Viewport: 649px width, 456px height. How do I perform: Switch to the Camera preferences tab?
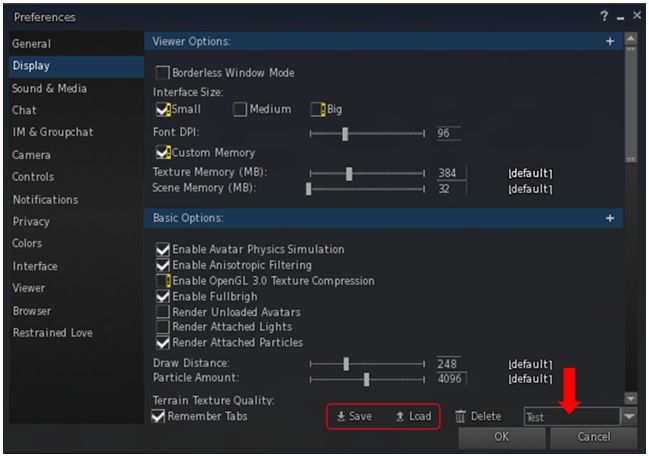coord(32,155)
